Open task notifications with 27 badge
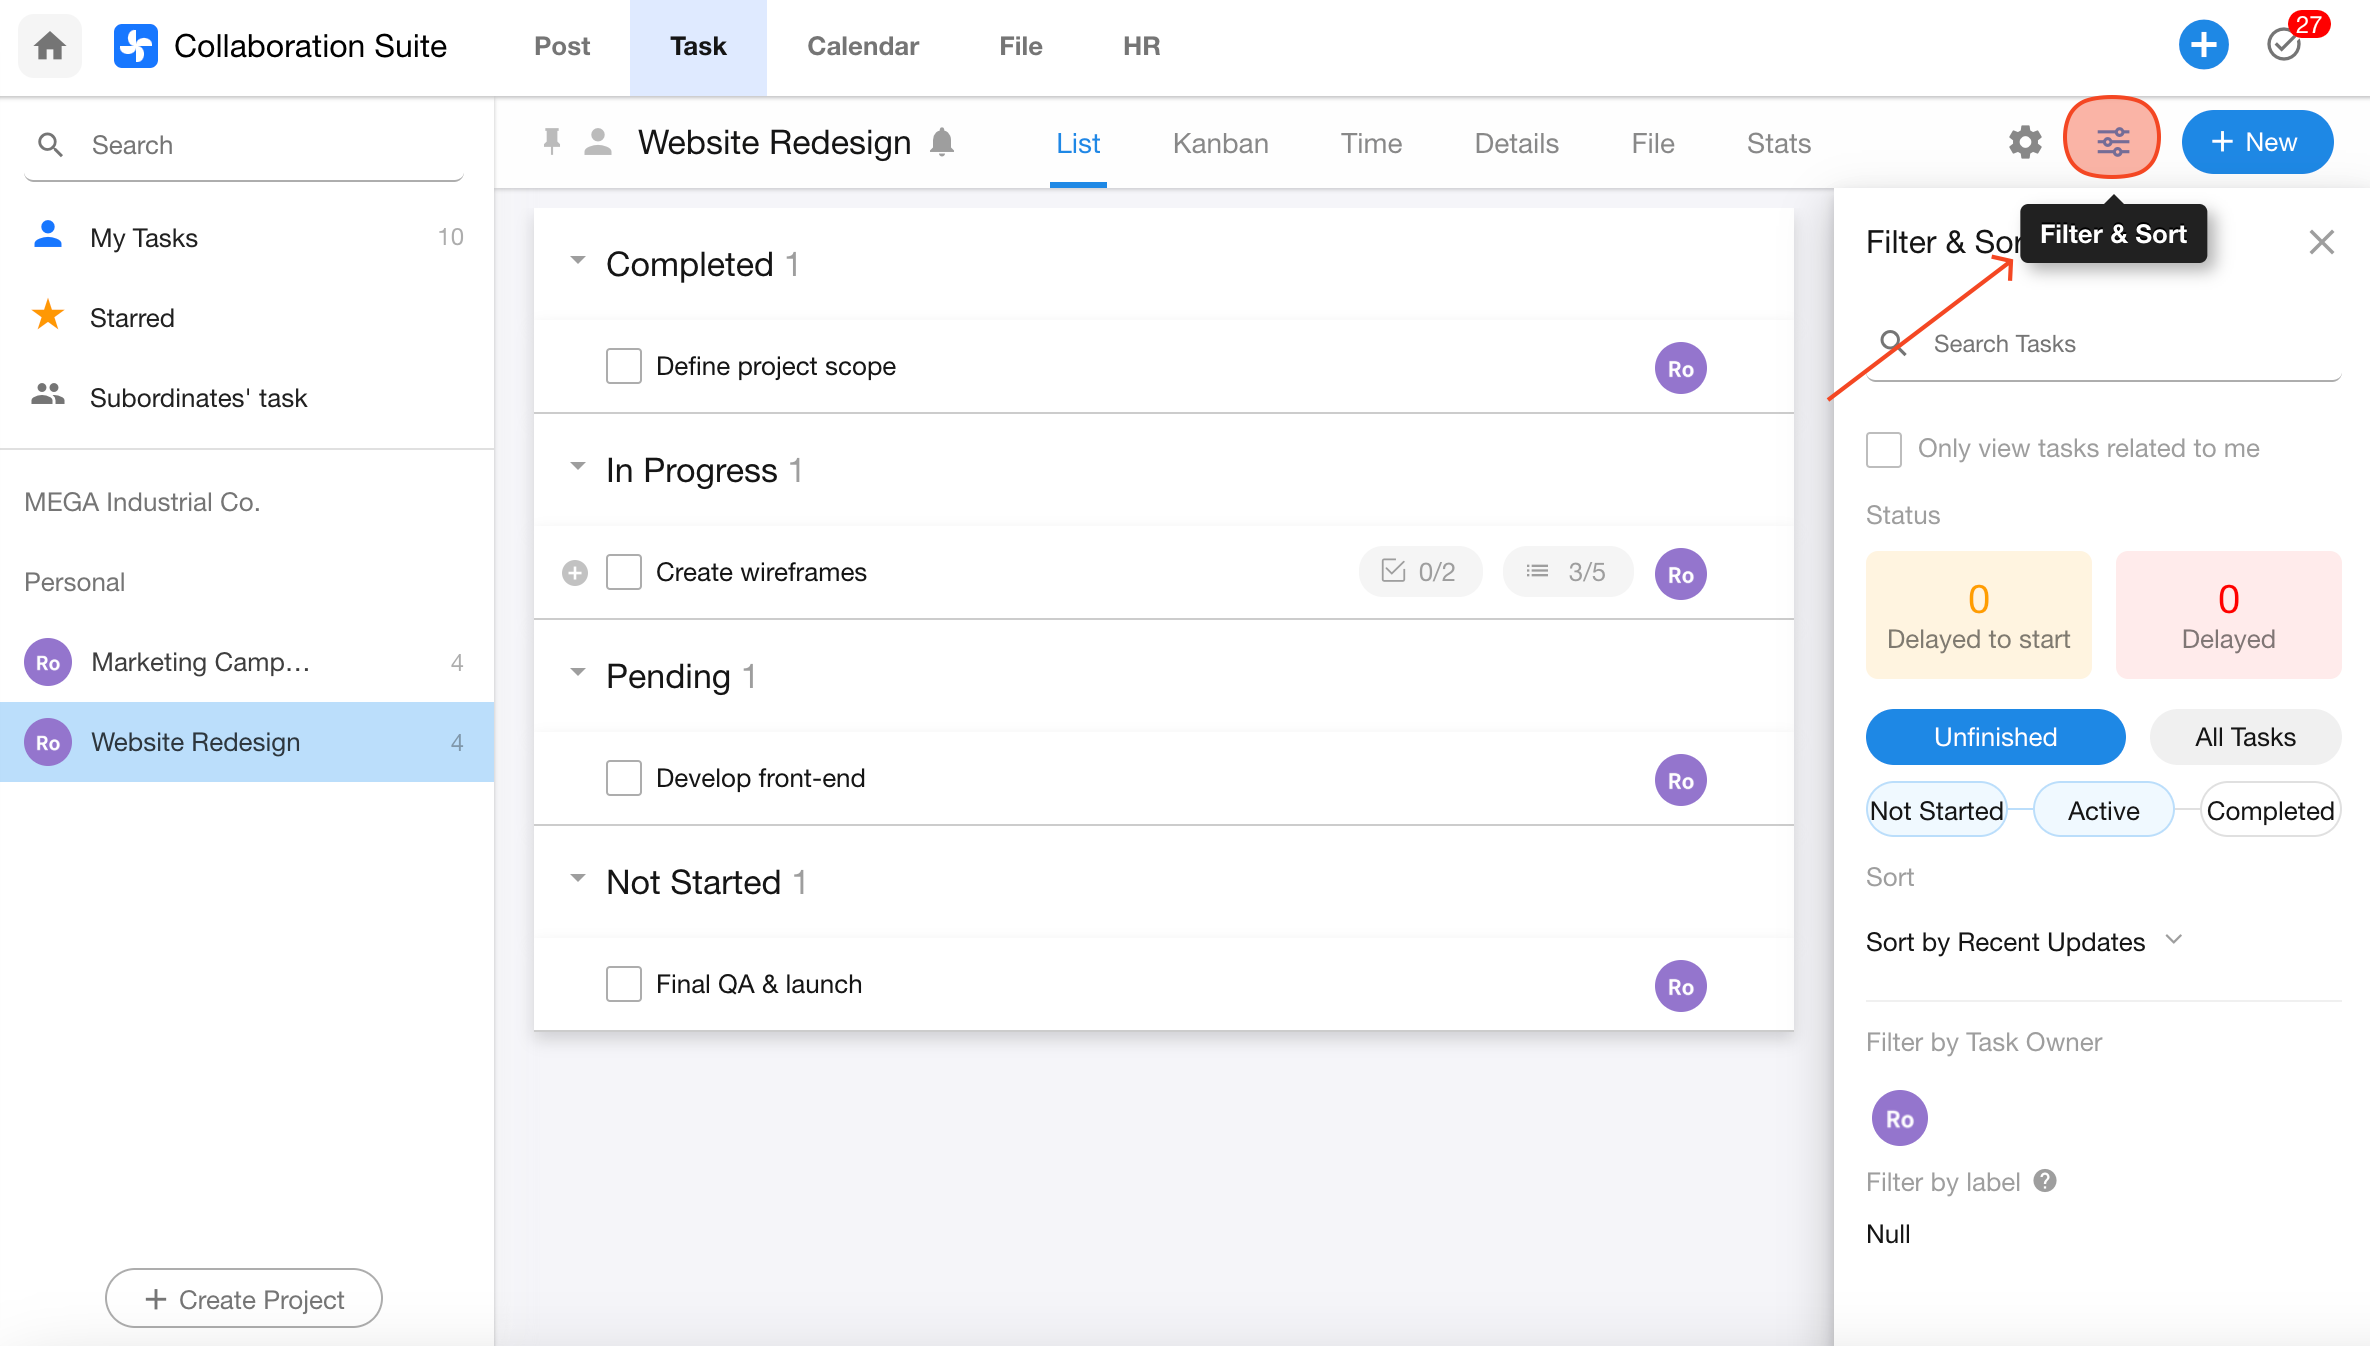 pos(2285,45)
